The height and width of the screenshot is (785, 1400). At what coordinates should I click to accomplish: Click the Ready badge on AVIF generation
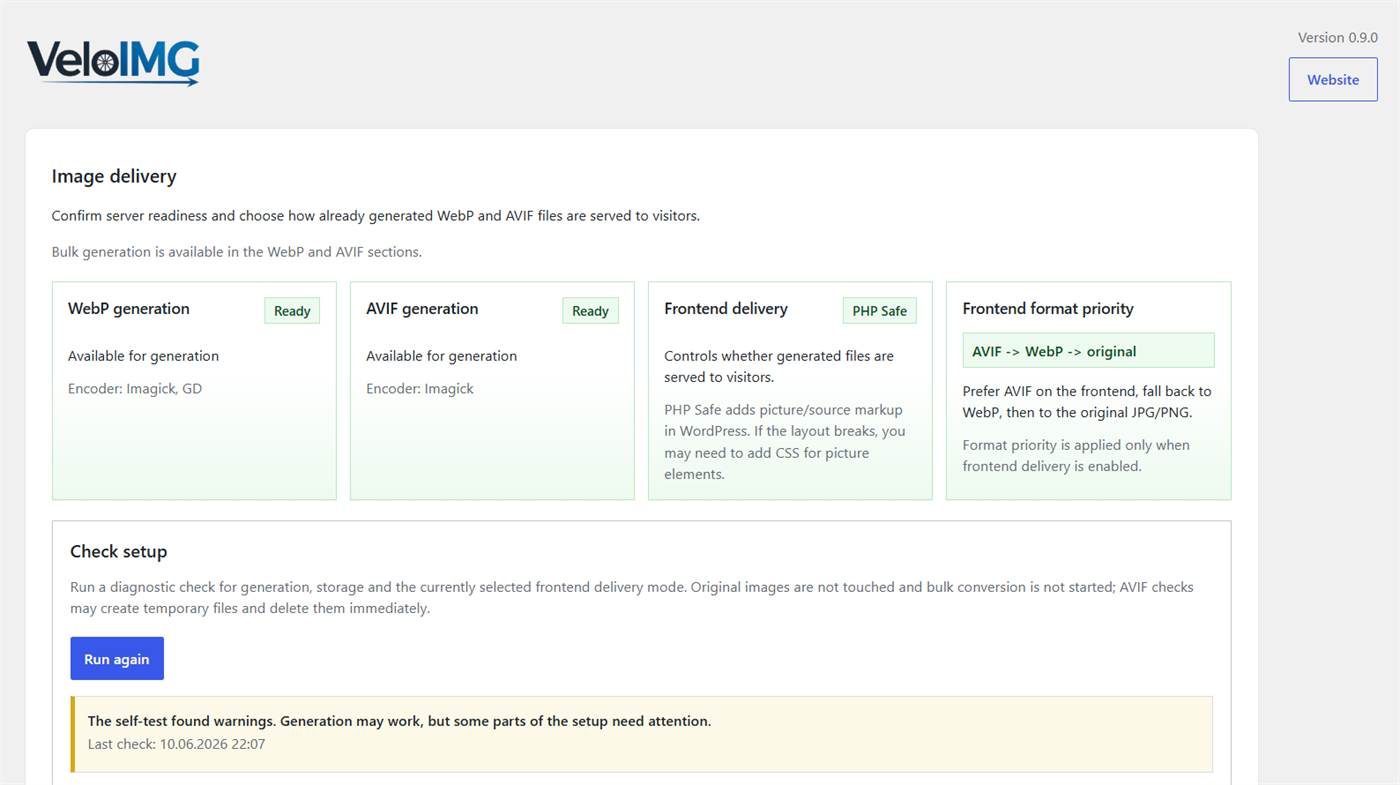tap(590, 311)
